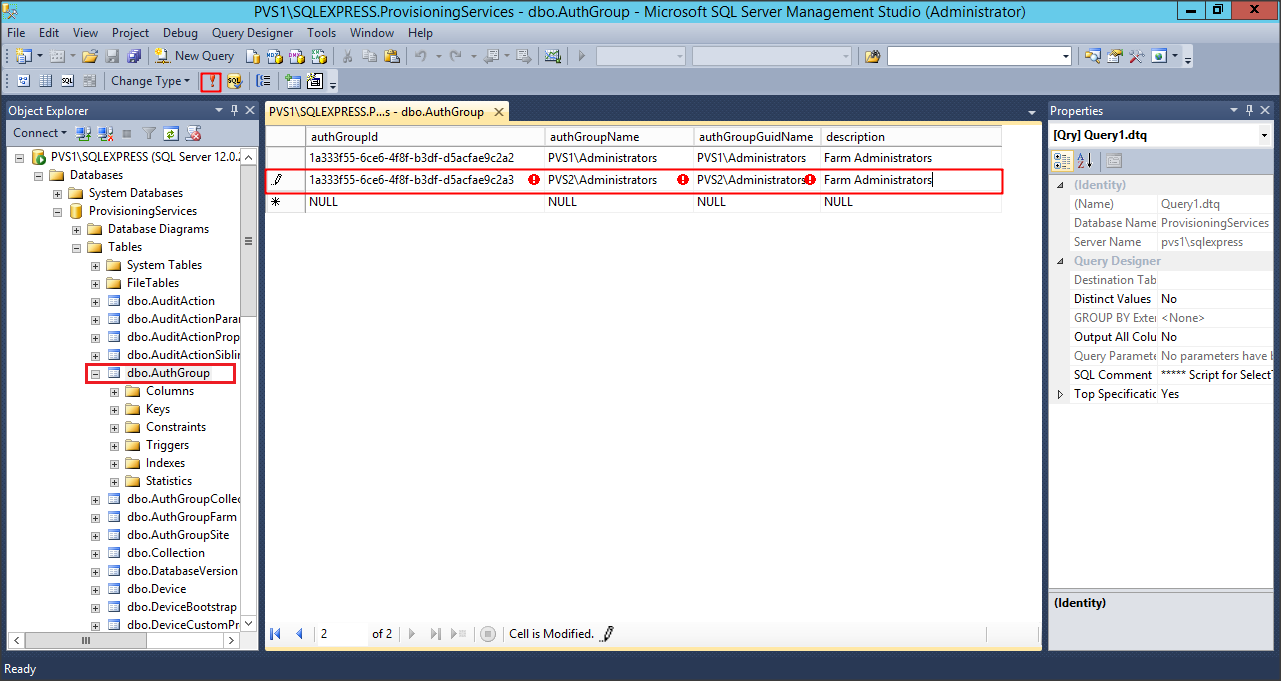Open the Query Designer menu
The width and height of the screenshot is (1281, 681).
coord(252,33)
